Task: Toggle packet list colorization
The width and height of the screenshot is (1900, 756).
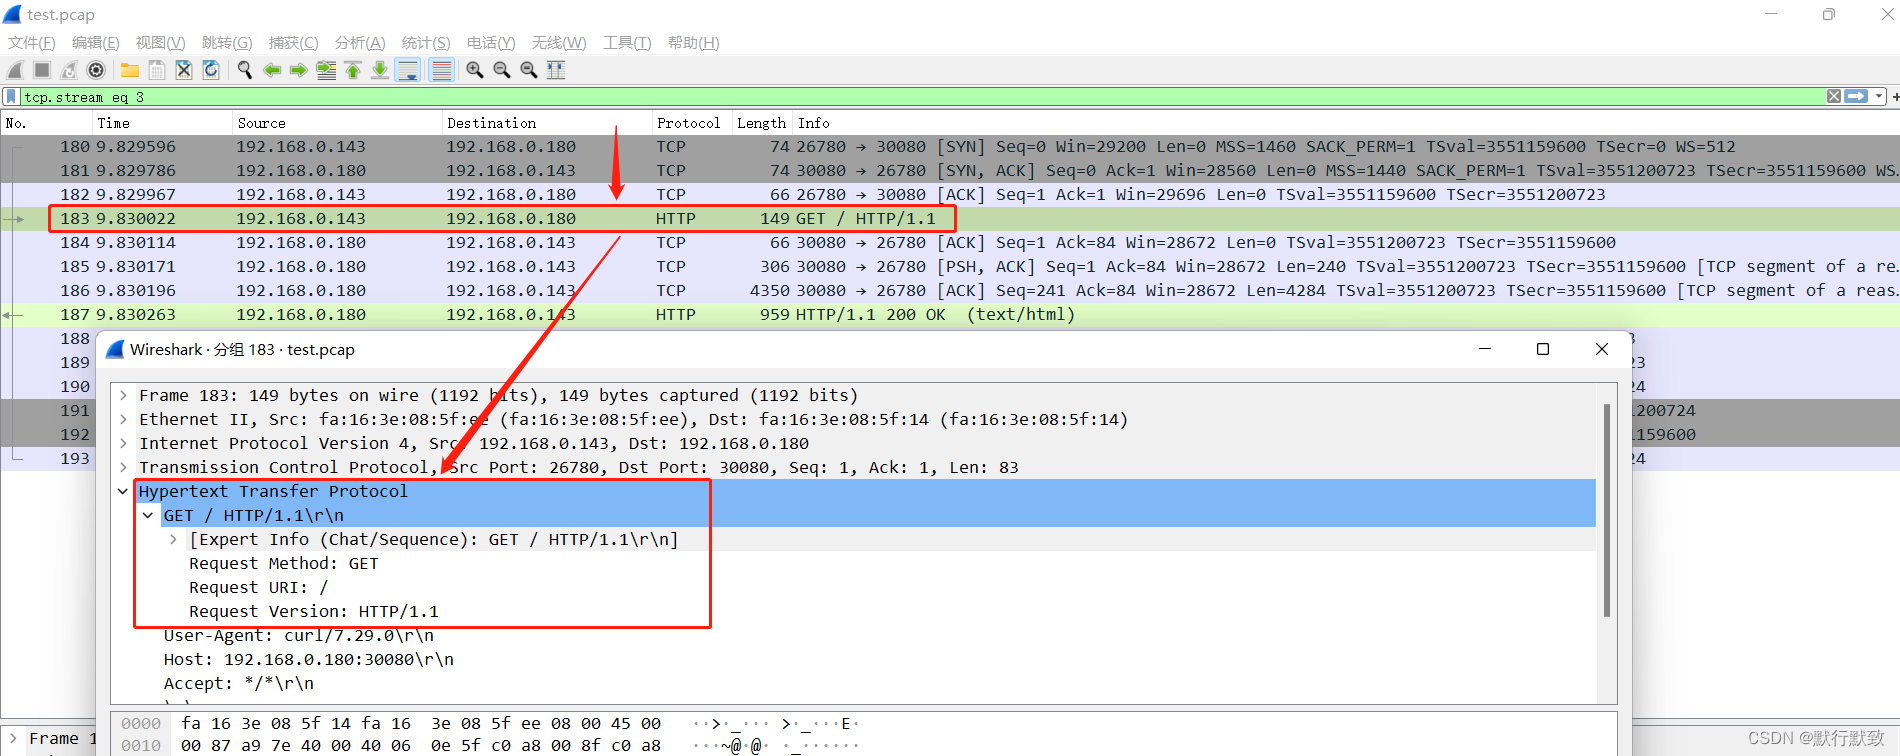Action: (441, 70)
